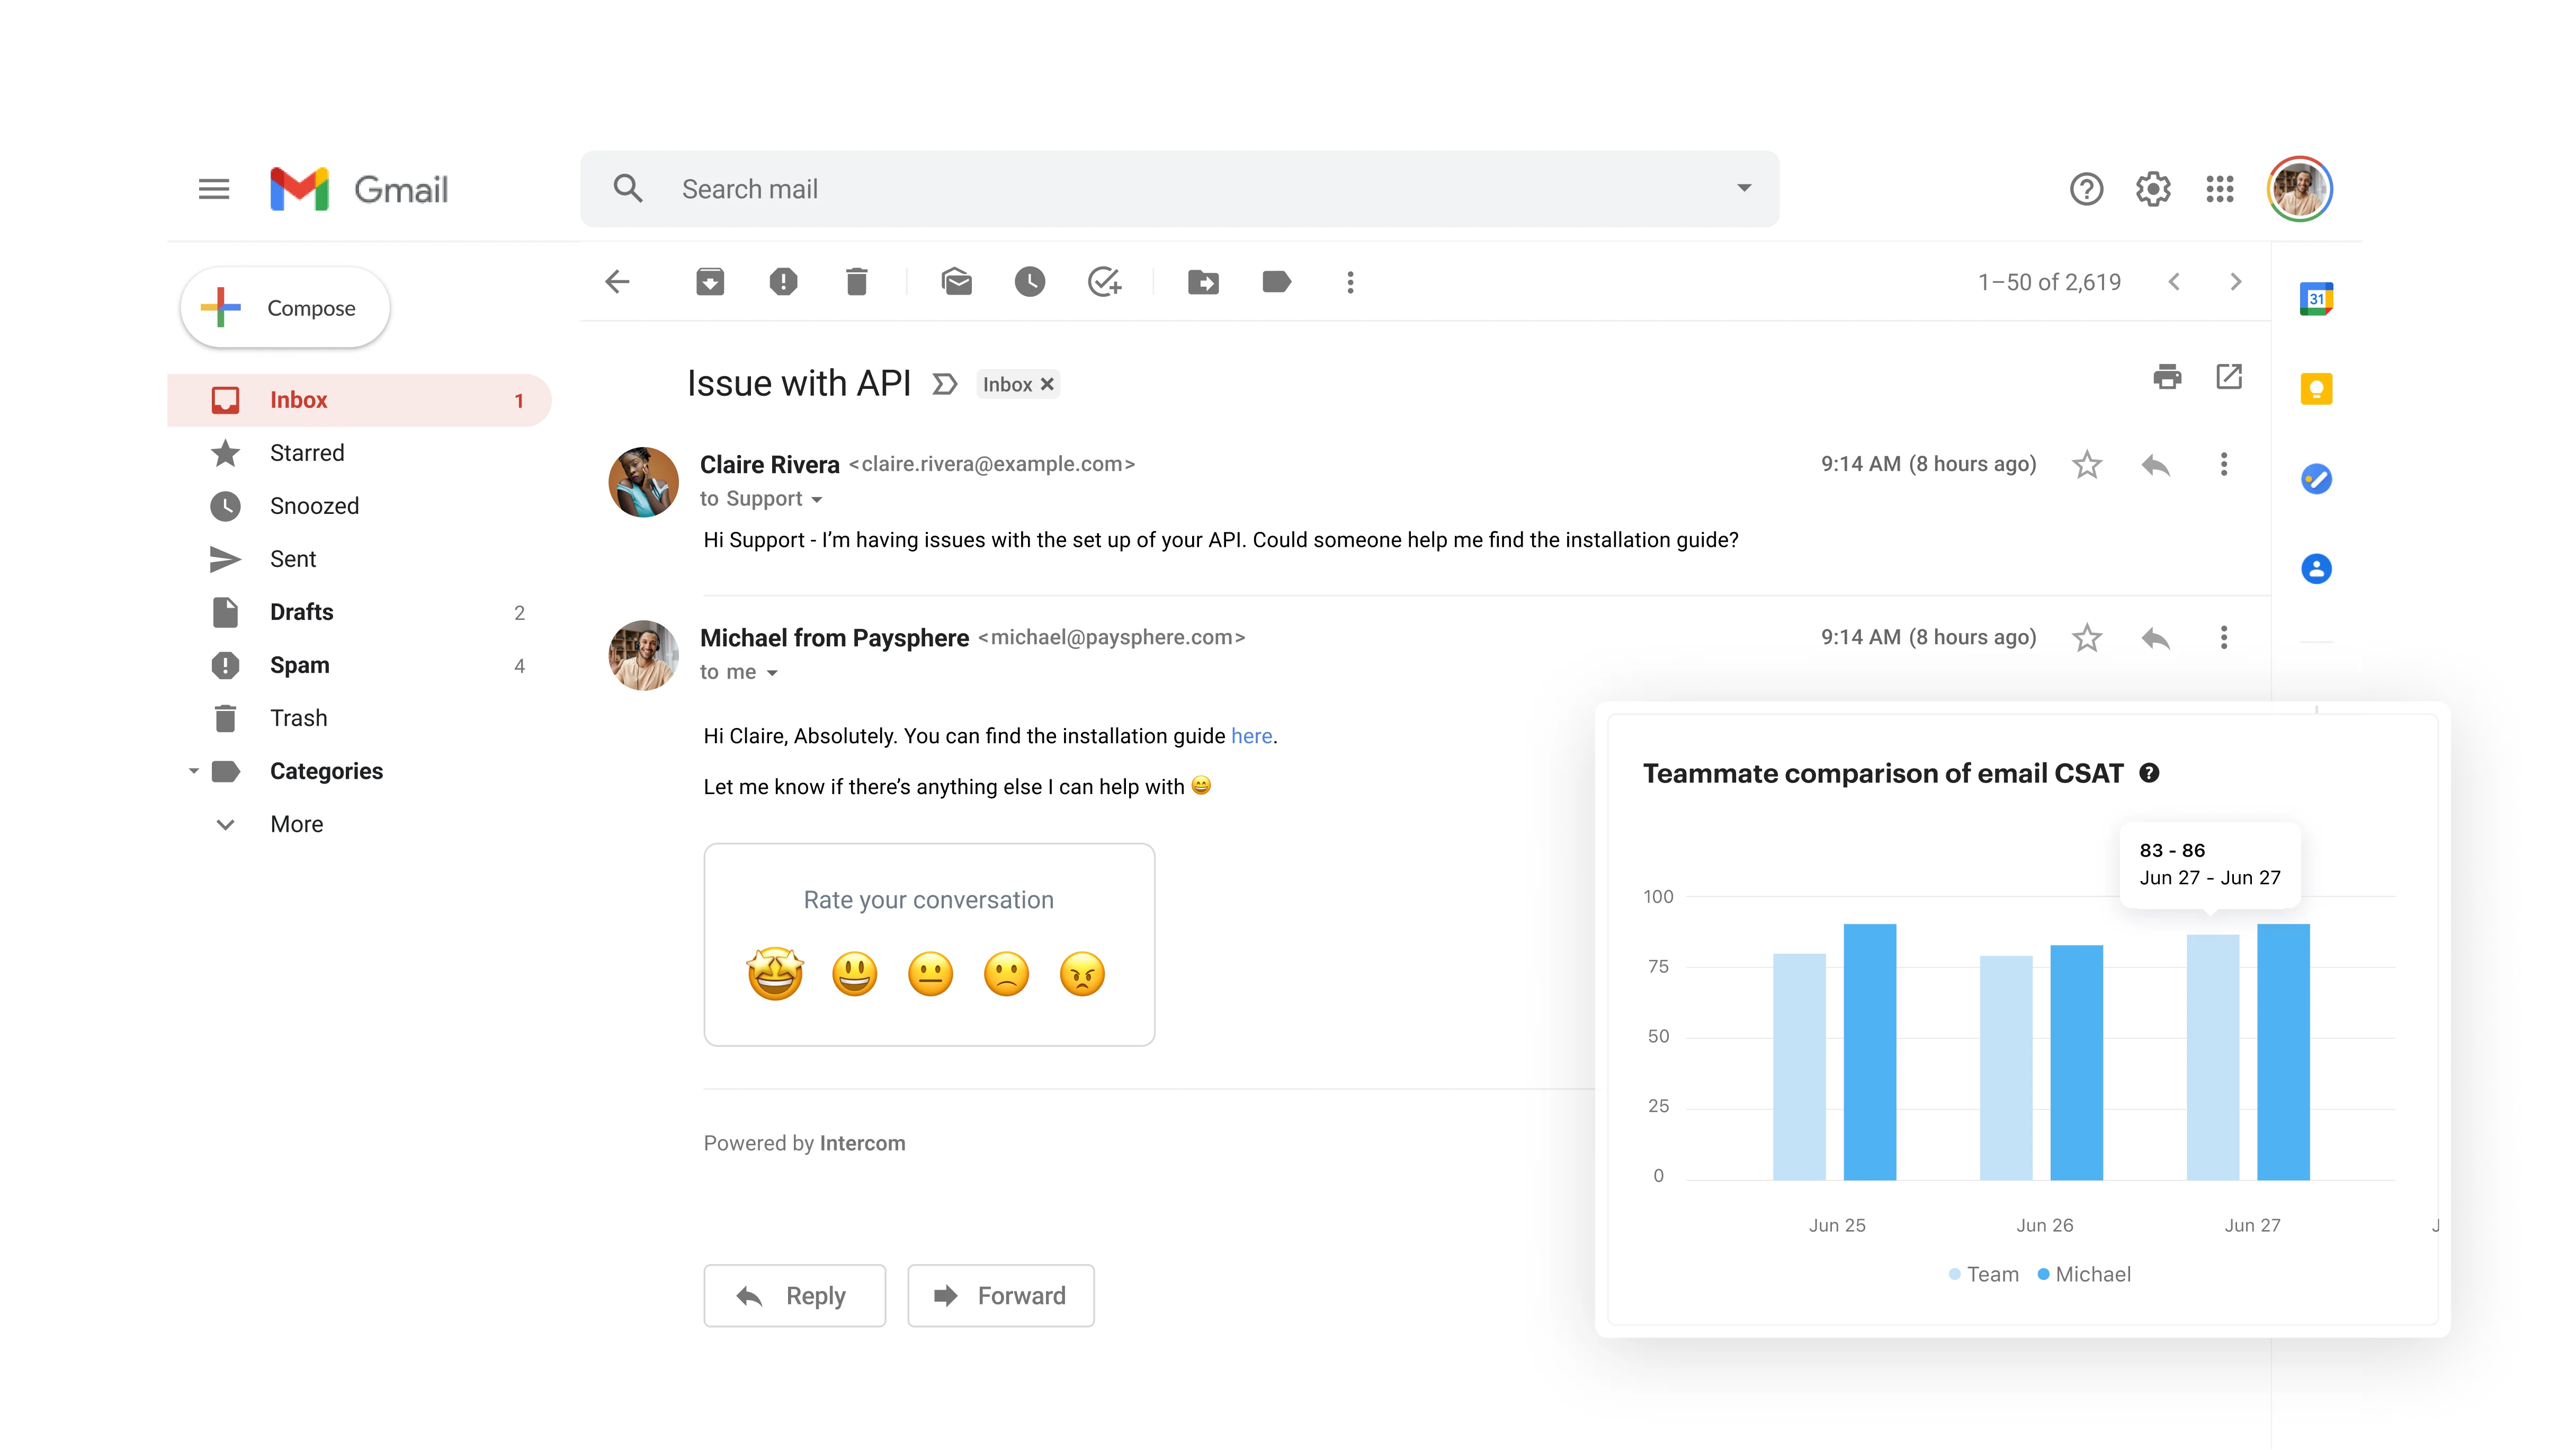2576x1450 pixels.
Task: Click the Forward button
Action: (1000, 1296)
